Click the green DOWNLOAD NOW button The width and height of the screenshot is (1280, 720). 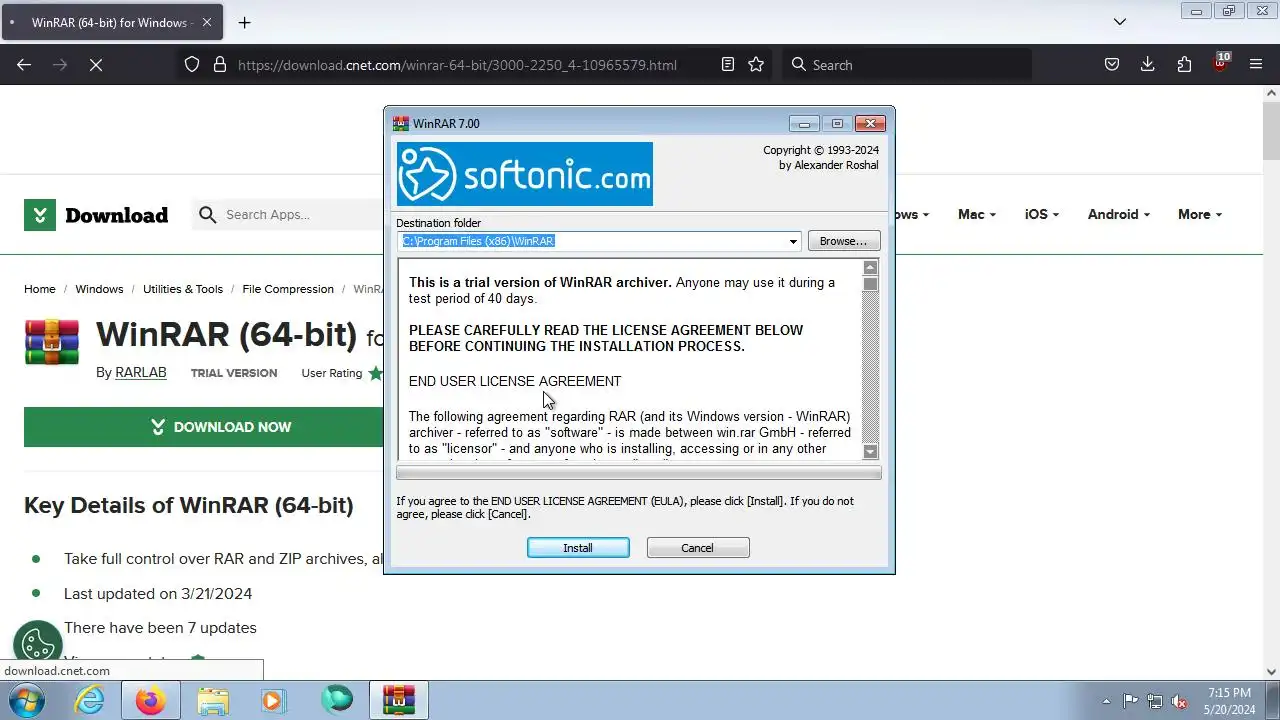click(204, 427)
